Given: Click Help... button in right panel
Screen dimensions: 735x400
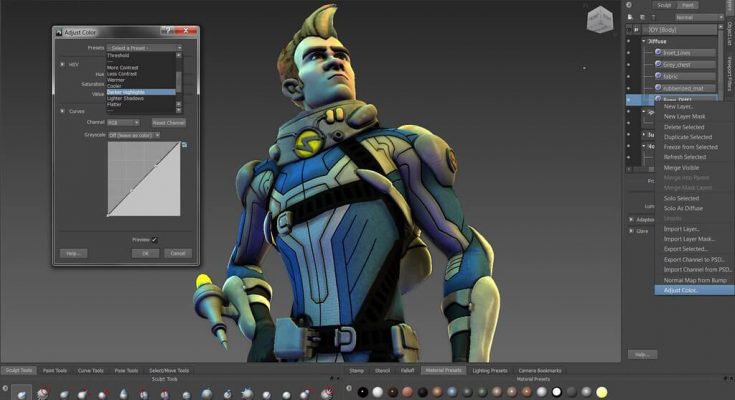Looking at the screenshot, I should (x=642, y=355).
